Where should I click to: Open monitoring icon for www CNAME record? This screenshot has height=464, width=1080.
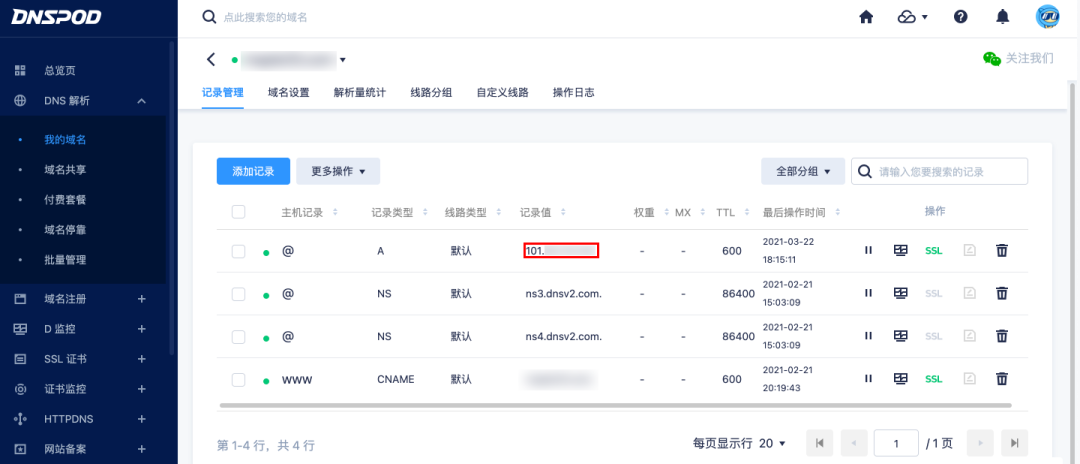tap(900, 379)
